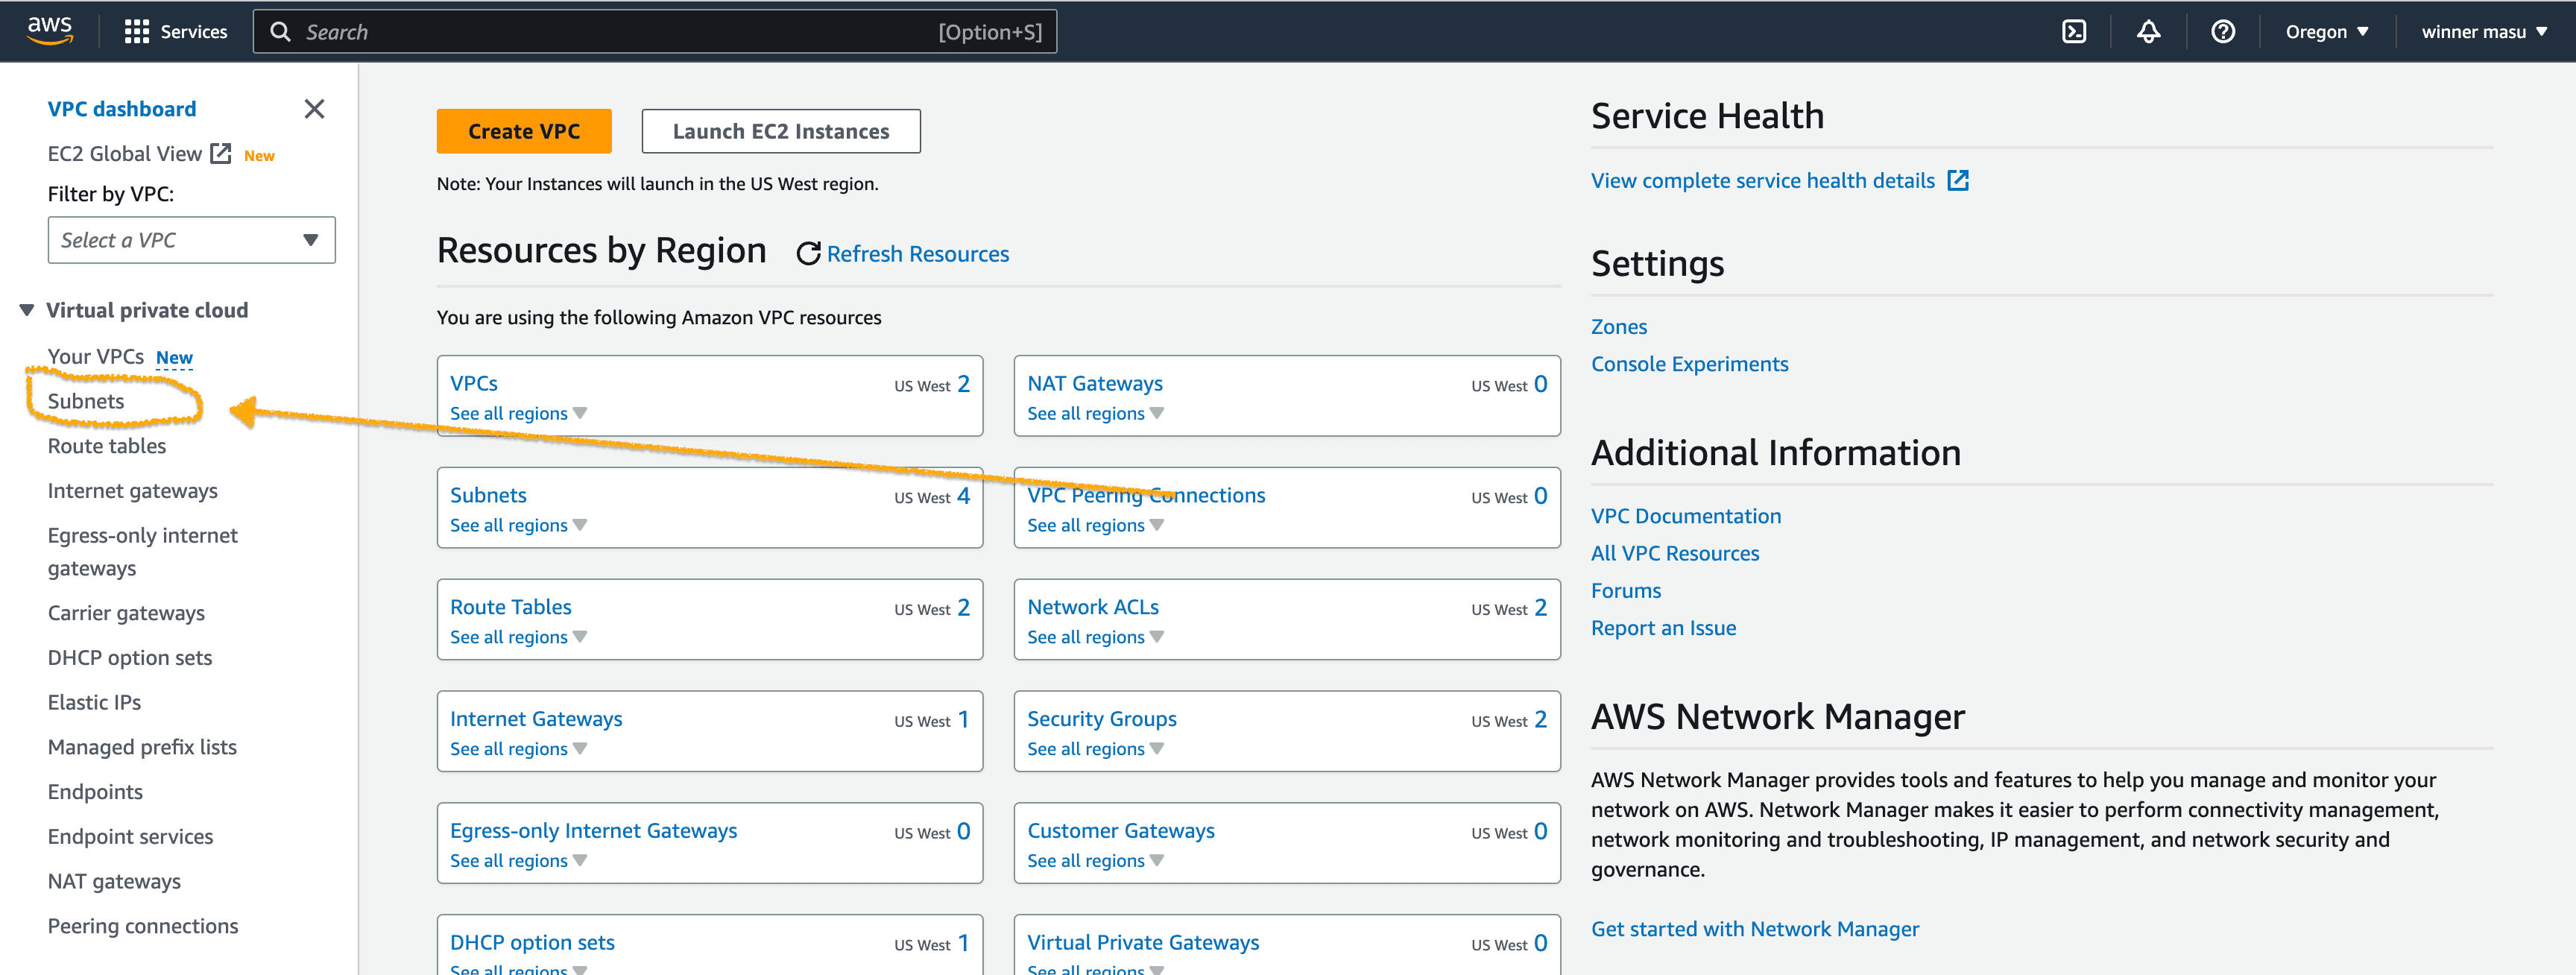Close the VPC sidebar with the X
Image resolution: width=2576 pixels, height=975 pixels.
pyautogui.click(x=314, y=109)
